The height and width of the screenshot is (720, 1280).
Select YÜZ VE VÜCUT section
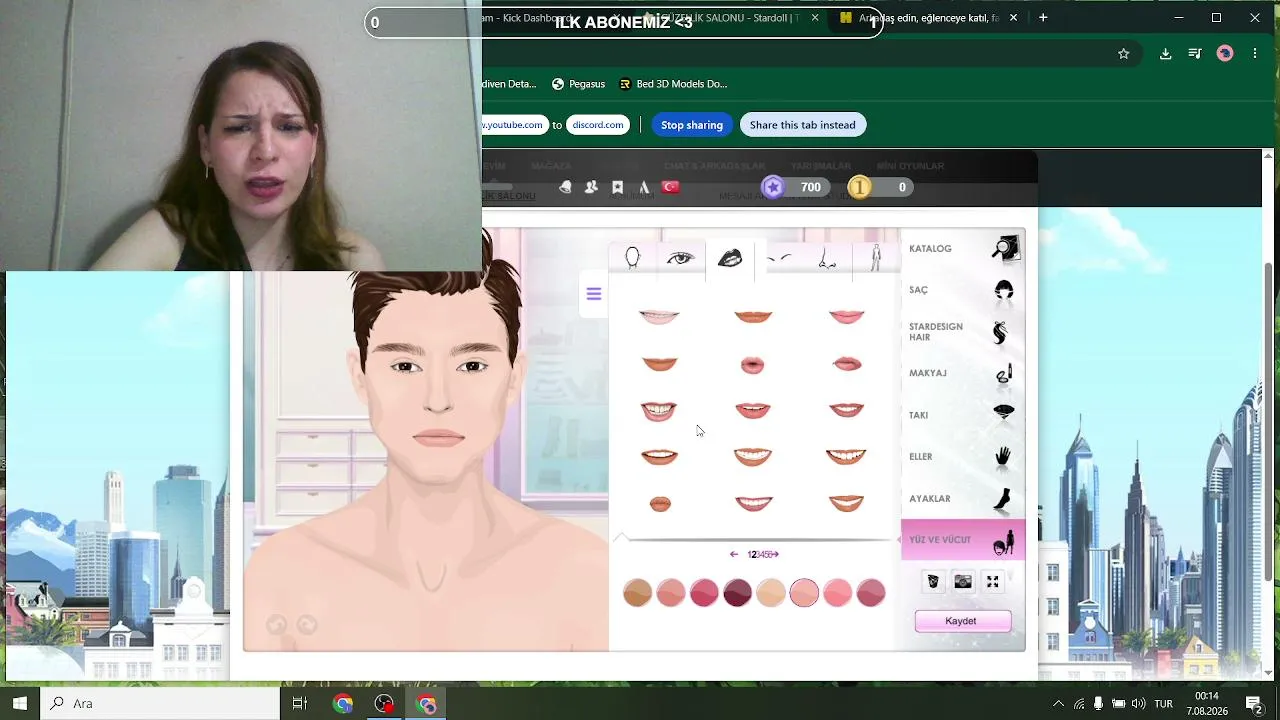(962, 540)
